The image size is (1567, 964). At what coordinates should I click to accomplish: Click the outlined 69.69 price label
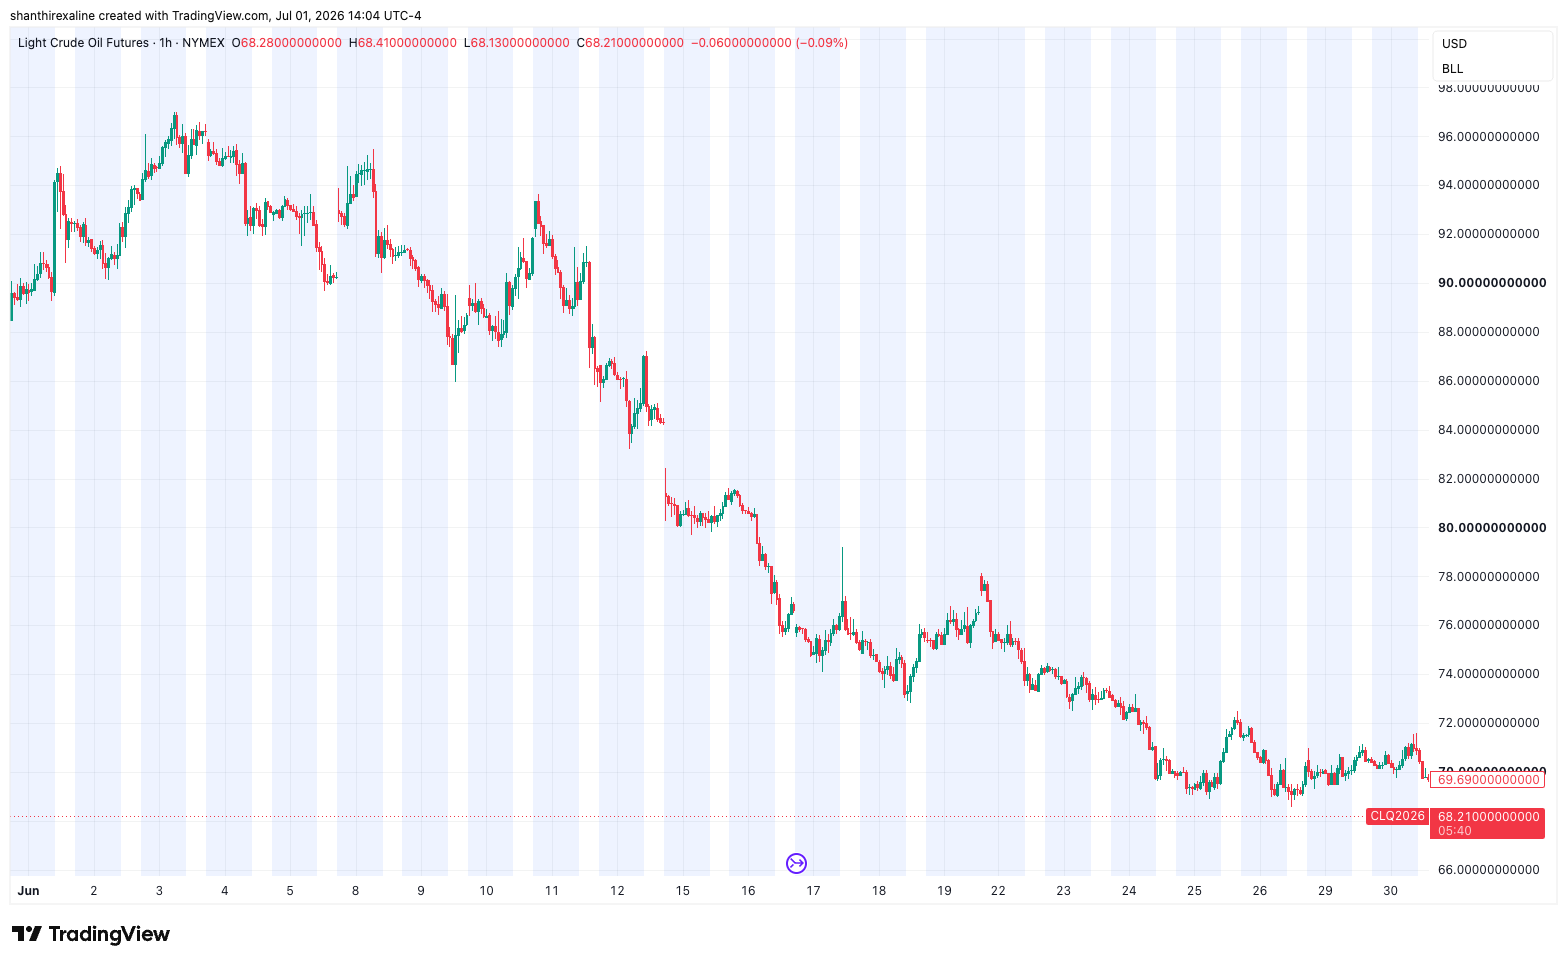[x=1488, y=779]
